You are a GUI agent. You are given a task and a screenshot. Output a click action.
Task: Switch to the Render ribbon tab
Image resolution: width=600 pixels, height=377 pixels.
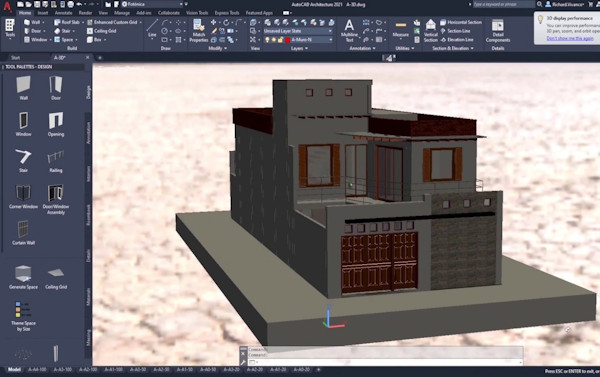pos(85,13)
